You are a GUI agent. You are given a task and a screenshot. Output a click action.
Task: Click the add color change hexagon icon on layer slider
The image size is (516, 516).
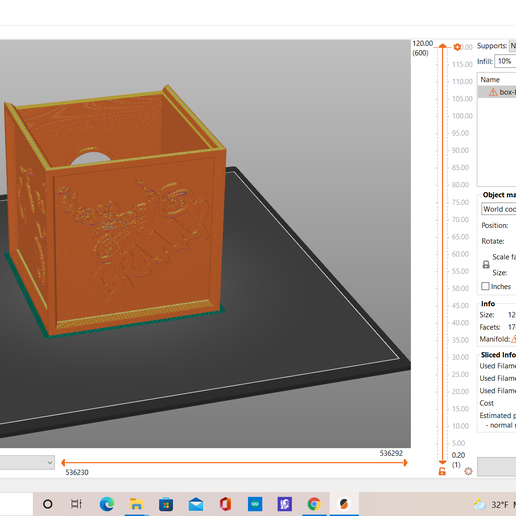coord(457,47)
